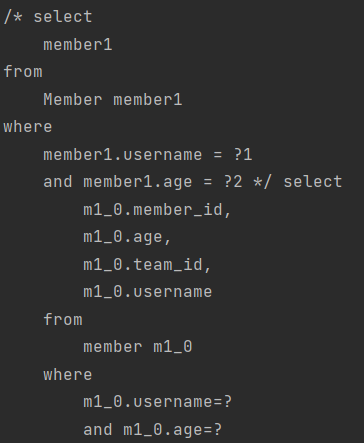Click the first unindented 'where' keyword
The width and height of the screenshot is (364, 443).
point(28,127)
